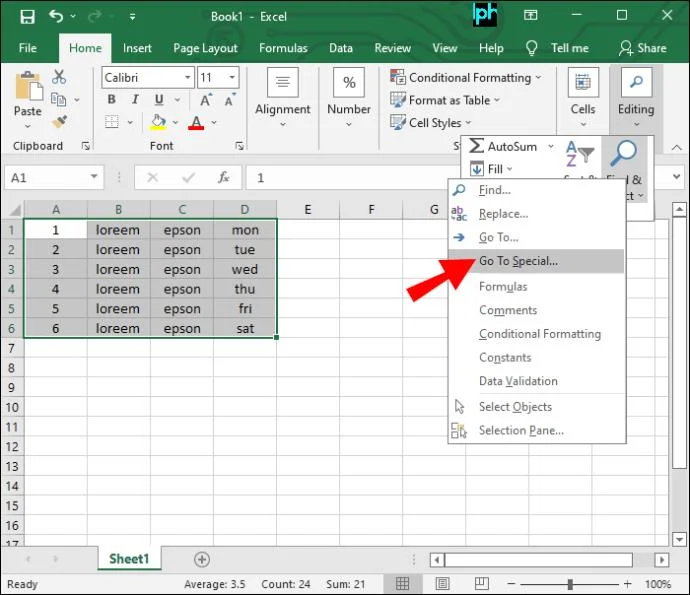Open Ribbon Display Options icon
The image size is (690, 595).
pos(530,16)
